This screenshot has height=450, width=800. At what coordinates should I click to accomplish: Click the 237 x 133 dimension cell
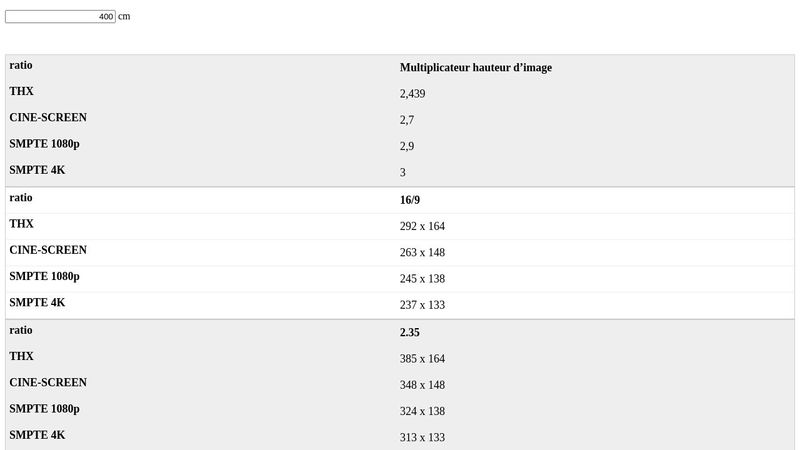click(422, 305)
